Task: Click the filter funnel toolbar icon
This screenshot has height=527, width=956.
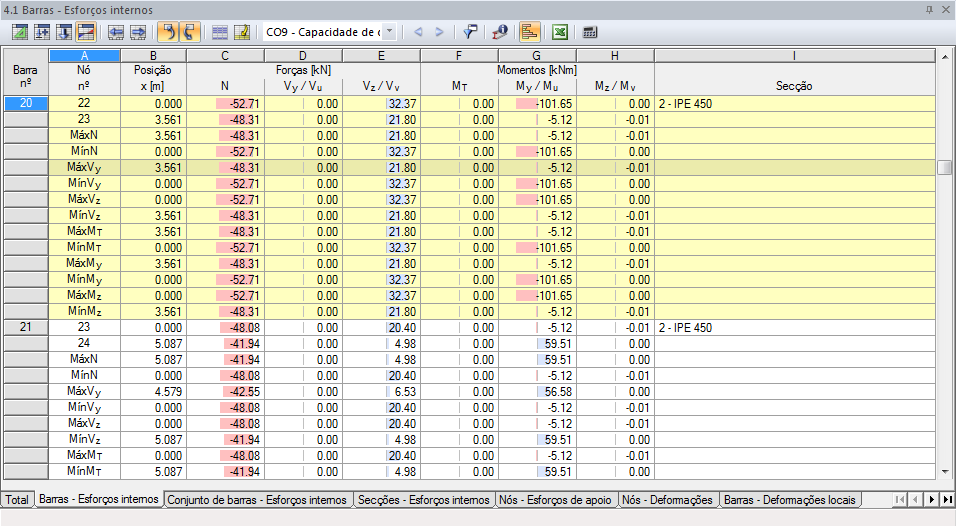Action: 469,32
